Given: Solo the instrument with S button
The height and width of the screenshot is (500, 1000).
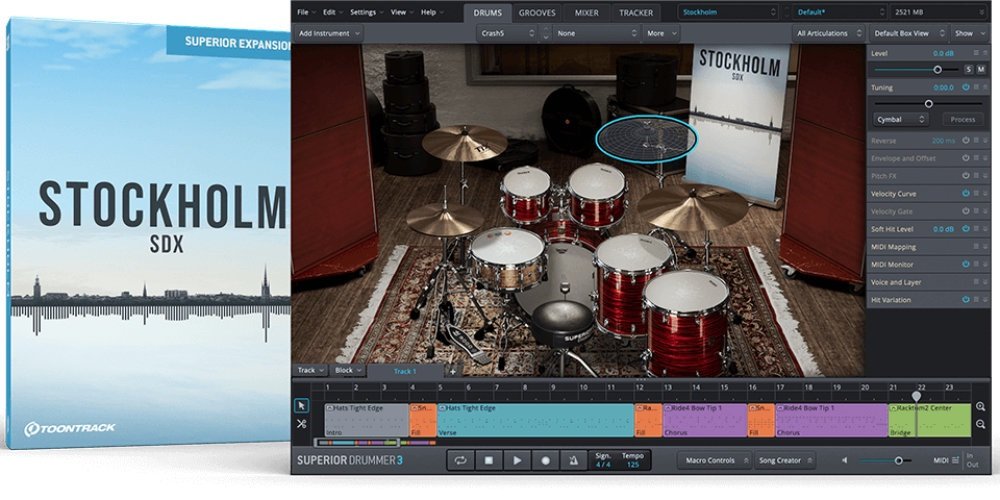Looking at the screenshot, I should coord(968,69).
